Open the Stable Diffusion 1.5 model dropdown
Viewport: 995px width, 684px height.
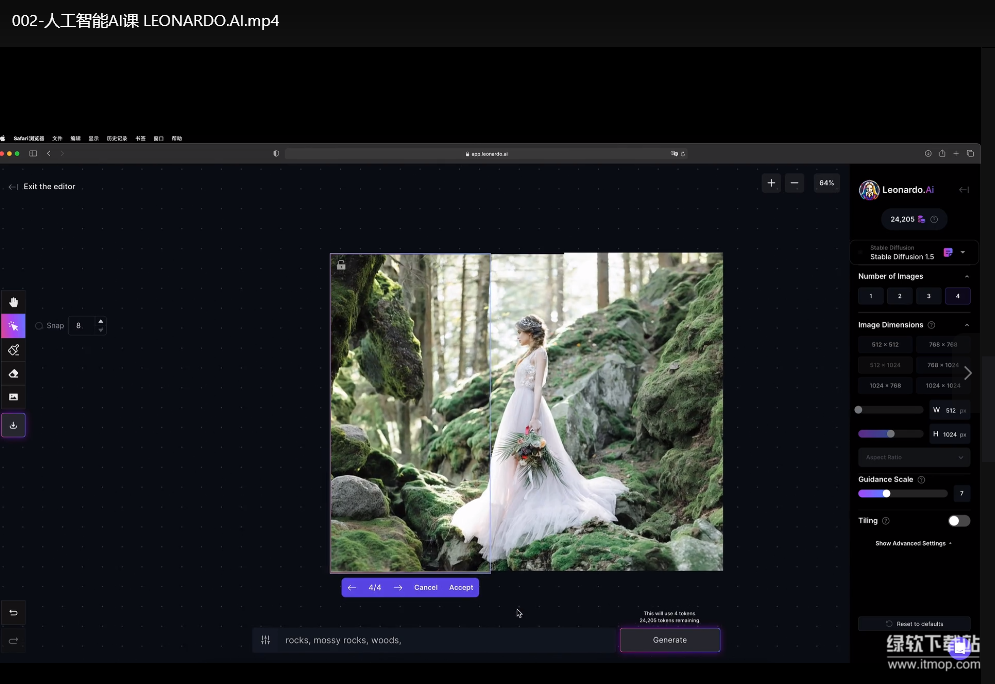914,252
